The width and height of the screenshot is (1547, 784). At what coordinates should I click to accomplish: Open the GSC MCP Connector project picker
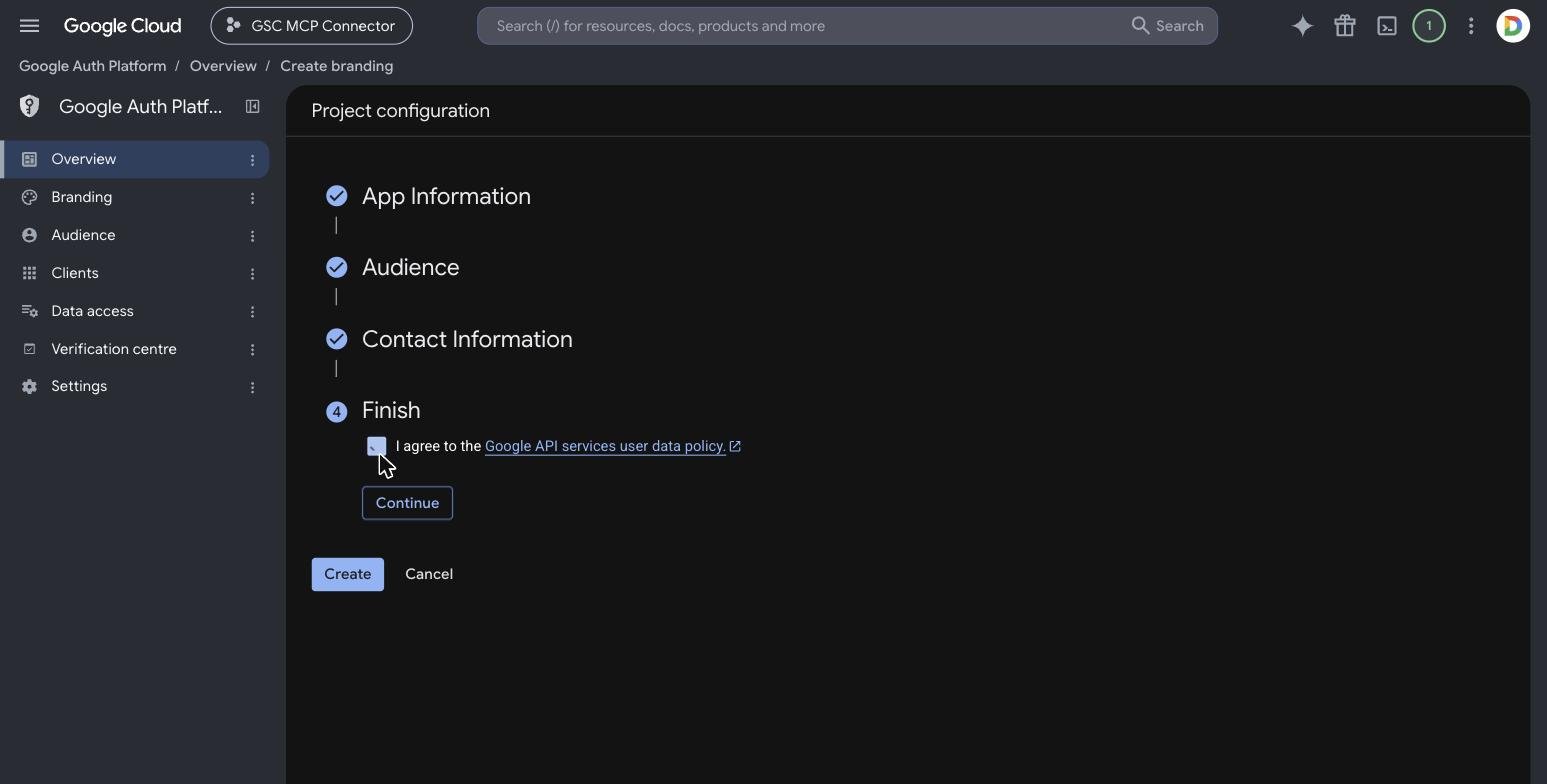(x=311, y=26)
